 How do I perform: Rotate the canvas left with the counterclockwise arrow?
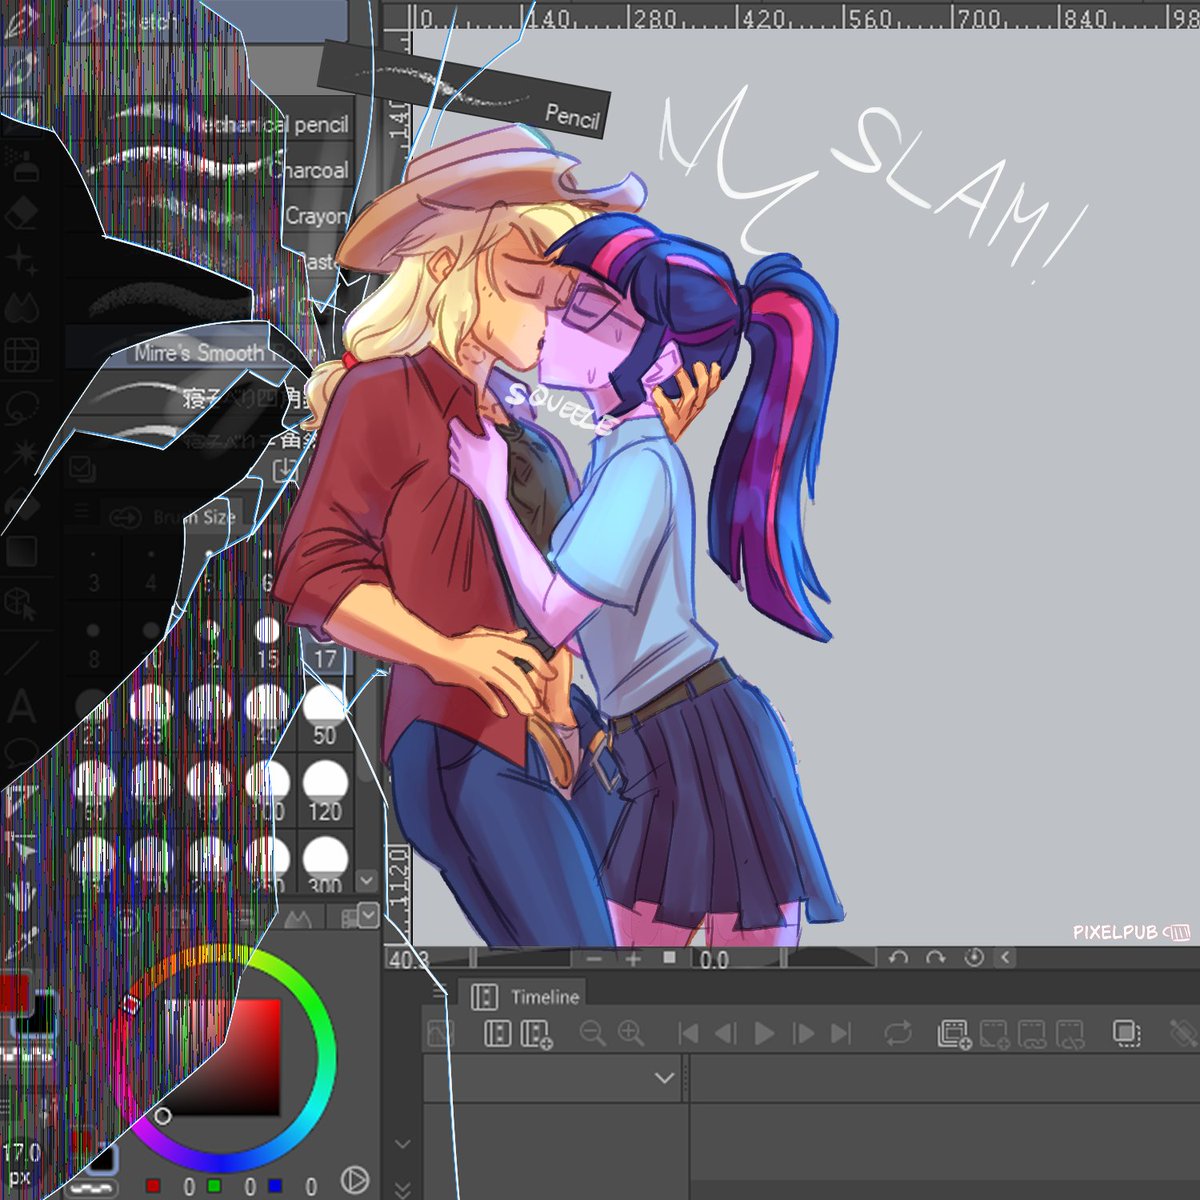(x=898, y=958)
